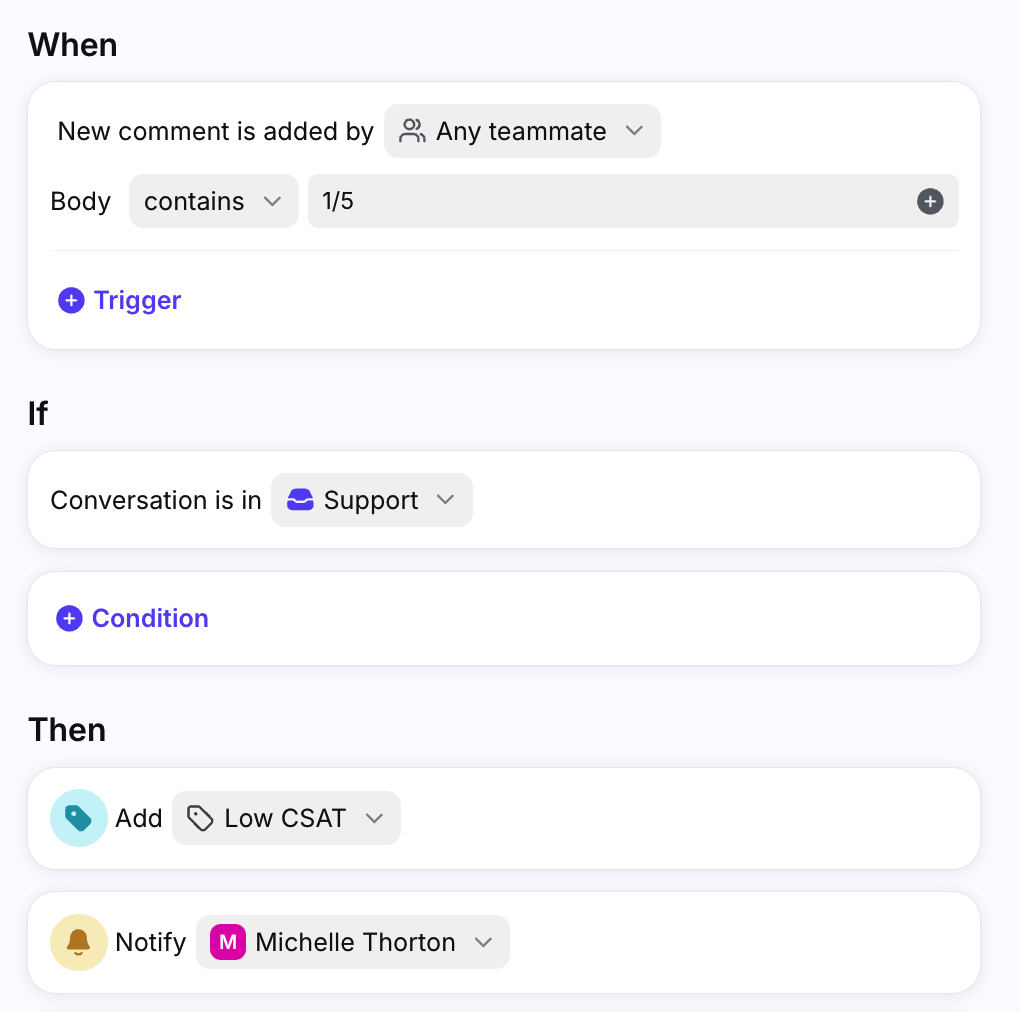
Task: Add a new Trigger
Action: point(120,300)
